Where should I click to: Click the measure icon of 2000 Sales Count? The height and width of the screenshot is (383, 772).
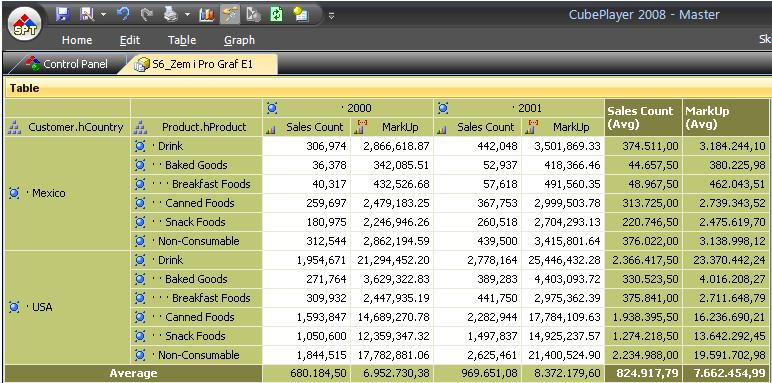point(271,128)
